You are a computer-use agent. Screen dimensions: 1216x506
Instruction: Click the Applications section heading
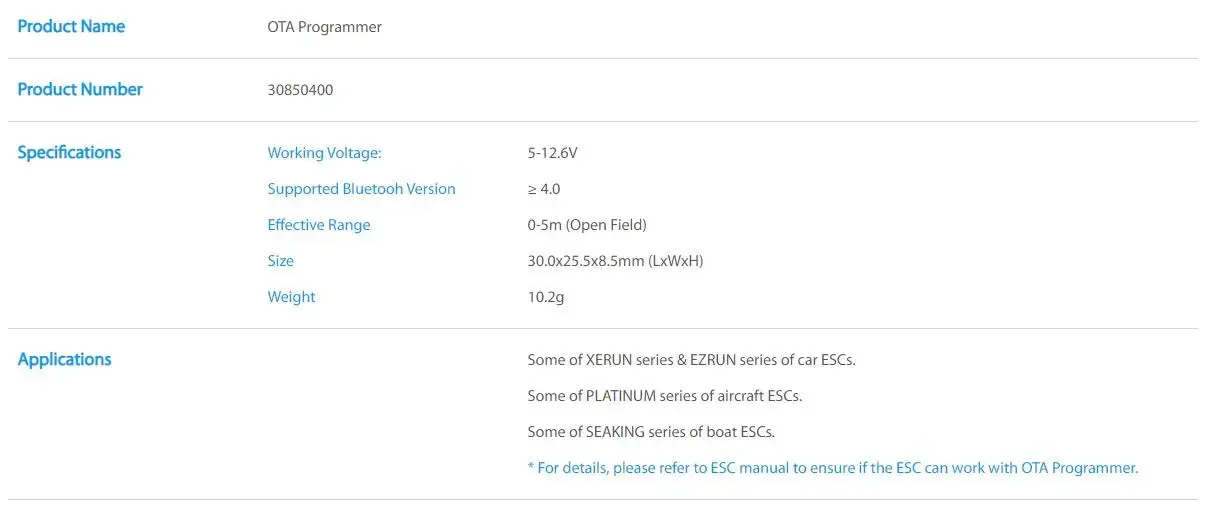tap(64, 359)
